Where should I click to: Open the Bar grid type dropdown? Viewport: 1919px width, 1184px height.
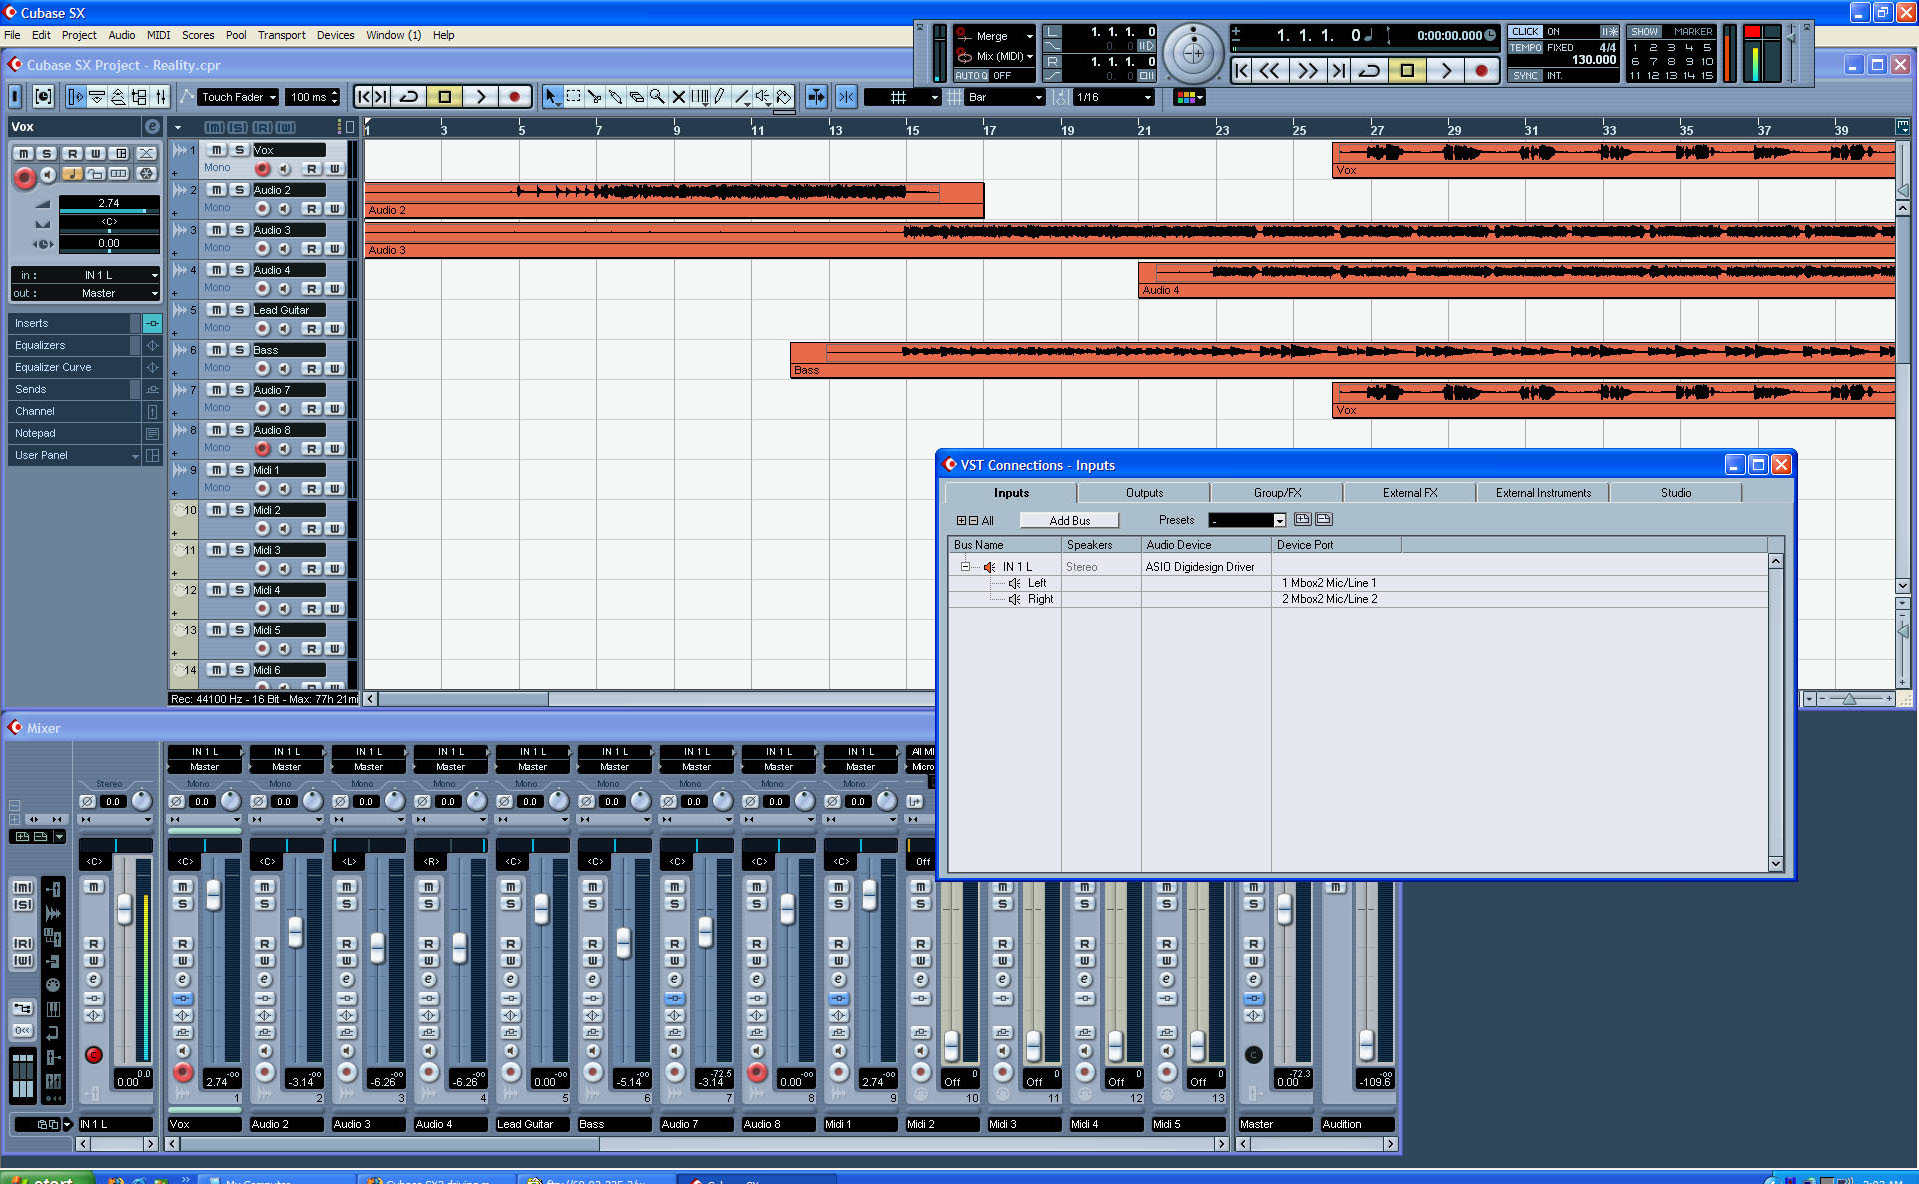point(1006,97)
